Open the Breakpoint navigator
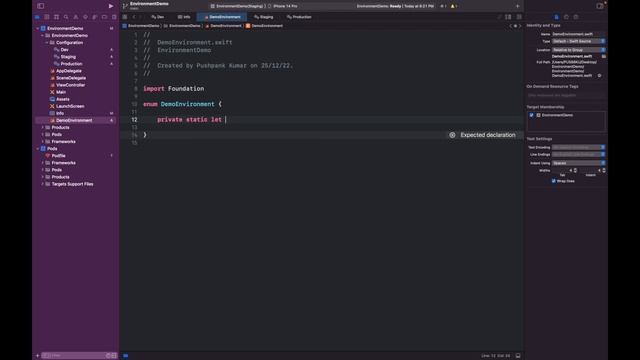This screenshot has width=640, height=360. point(104,17)
